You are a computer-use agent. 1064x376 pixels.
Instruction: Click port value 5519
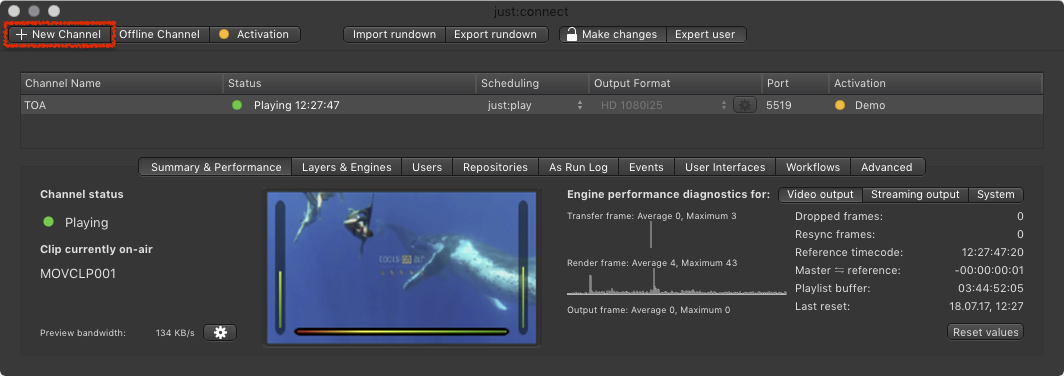pos(778,105)
